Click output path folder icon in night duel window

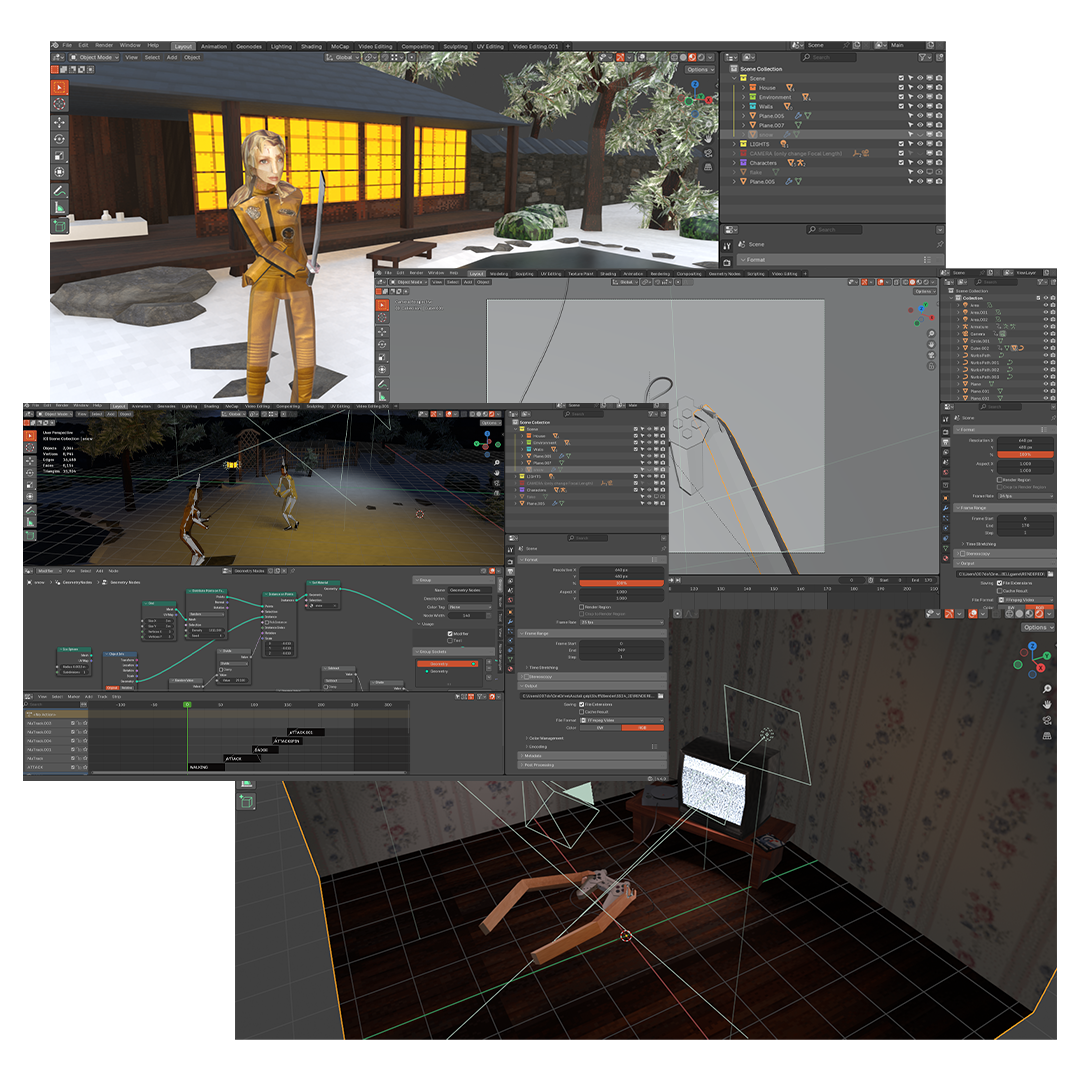pos(661,696)
